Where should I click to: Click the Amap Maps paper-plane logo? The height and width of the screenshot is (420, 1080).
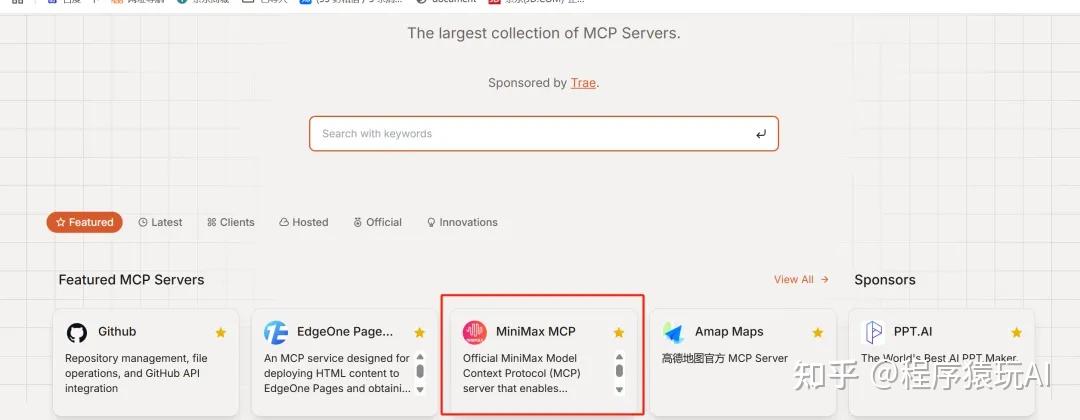pyautogui.click(x=674, y=333)
